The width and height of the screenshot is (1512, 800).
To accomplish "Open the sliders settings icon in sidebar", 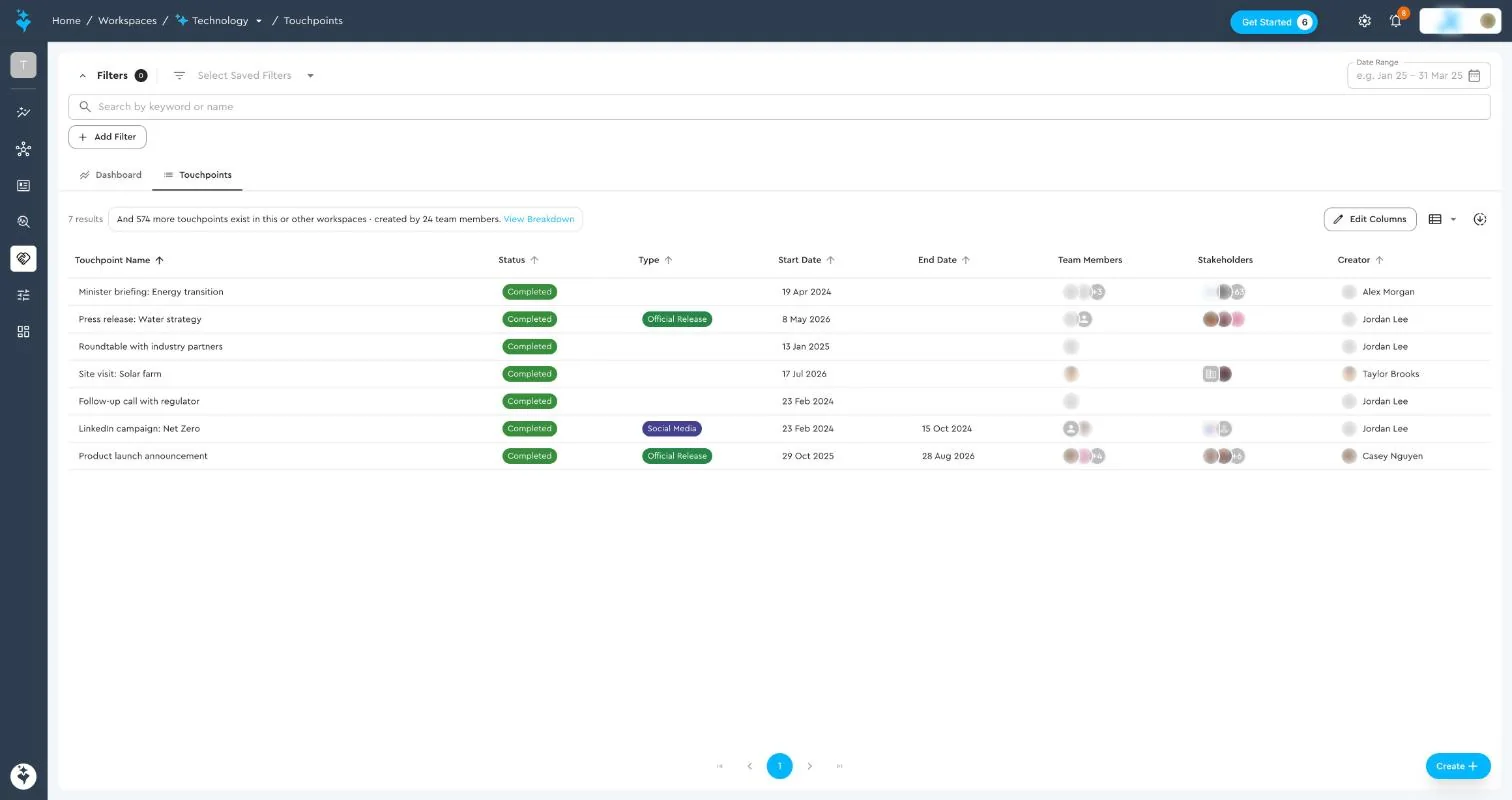I will coord(23,295).
